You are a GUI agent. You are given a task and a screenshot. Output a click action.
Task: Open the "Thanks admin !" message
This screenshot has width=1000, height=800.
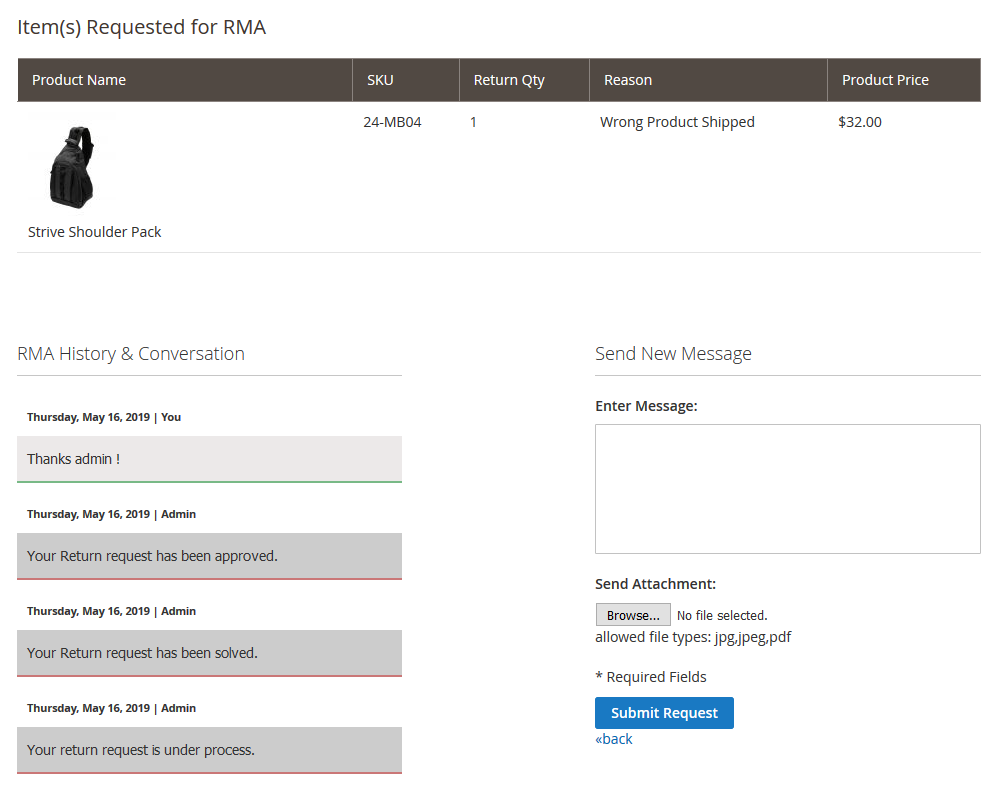pos(209,459)
